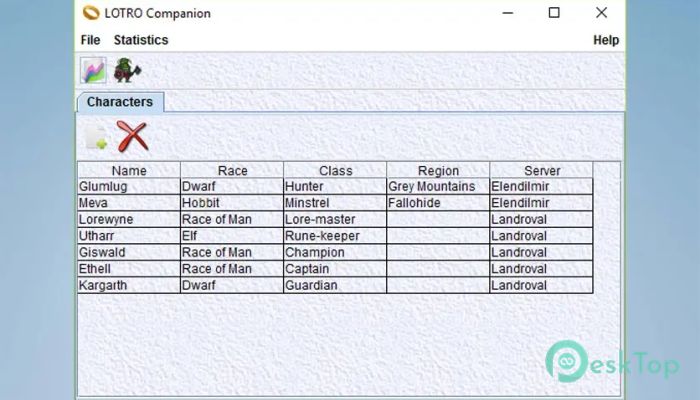Click the orc warbands icon in toolbar
This screenshot has height=400, width=700.
pyautogui.click(x=127, y=70)
